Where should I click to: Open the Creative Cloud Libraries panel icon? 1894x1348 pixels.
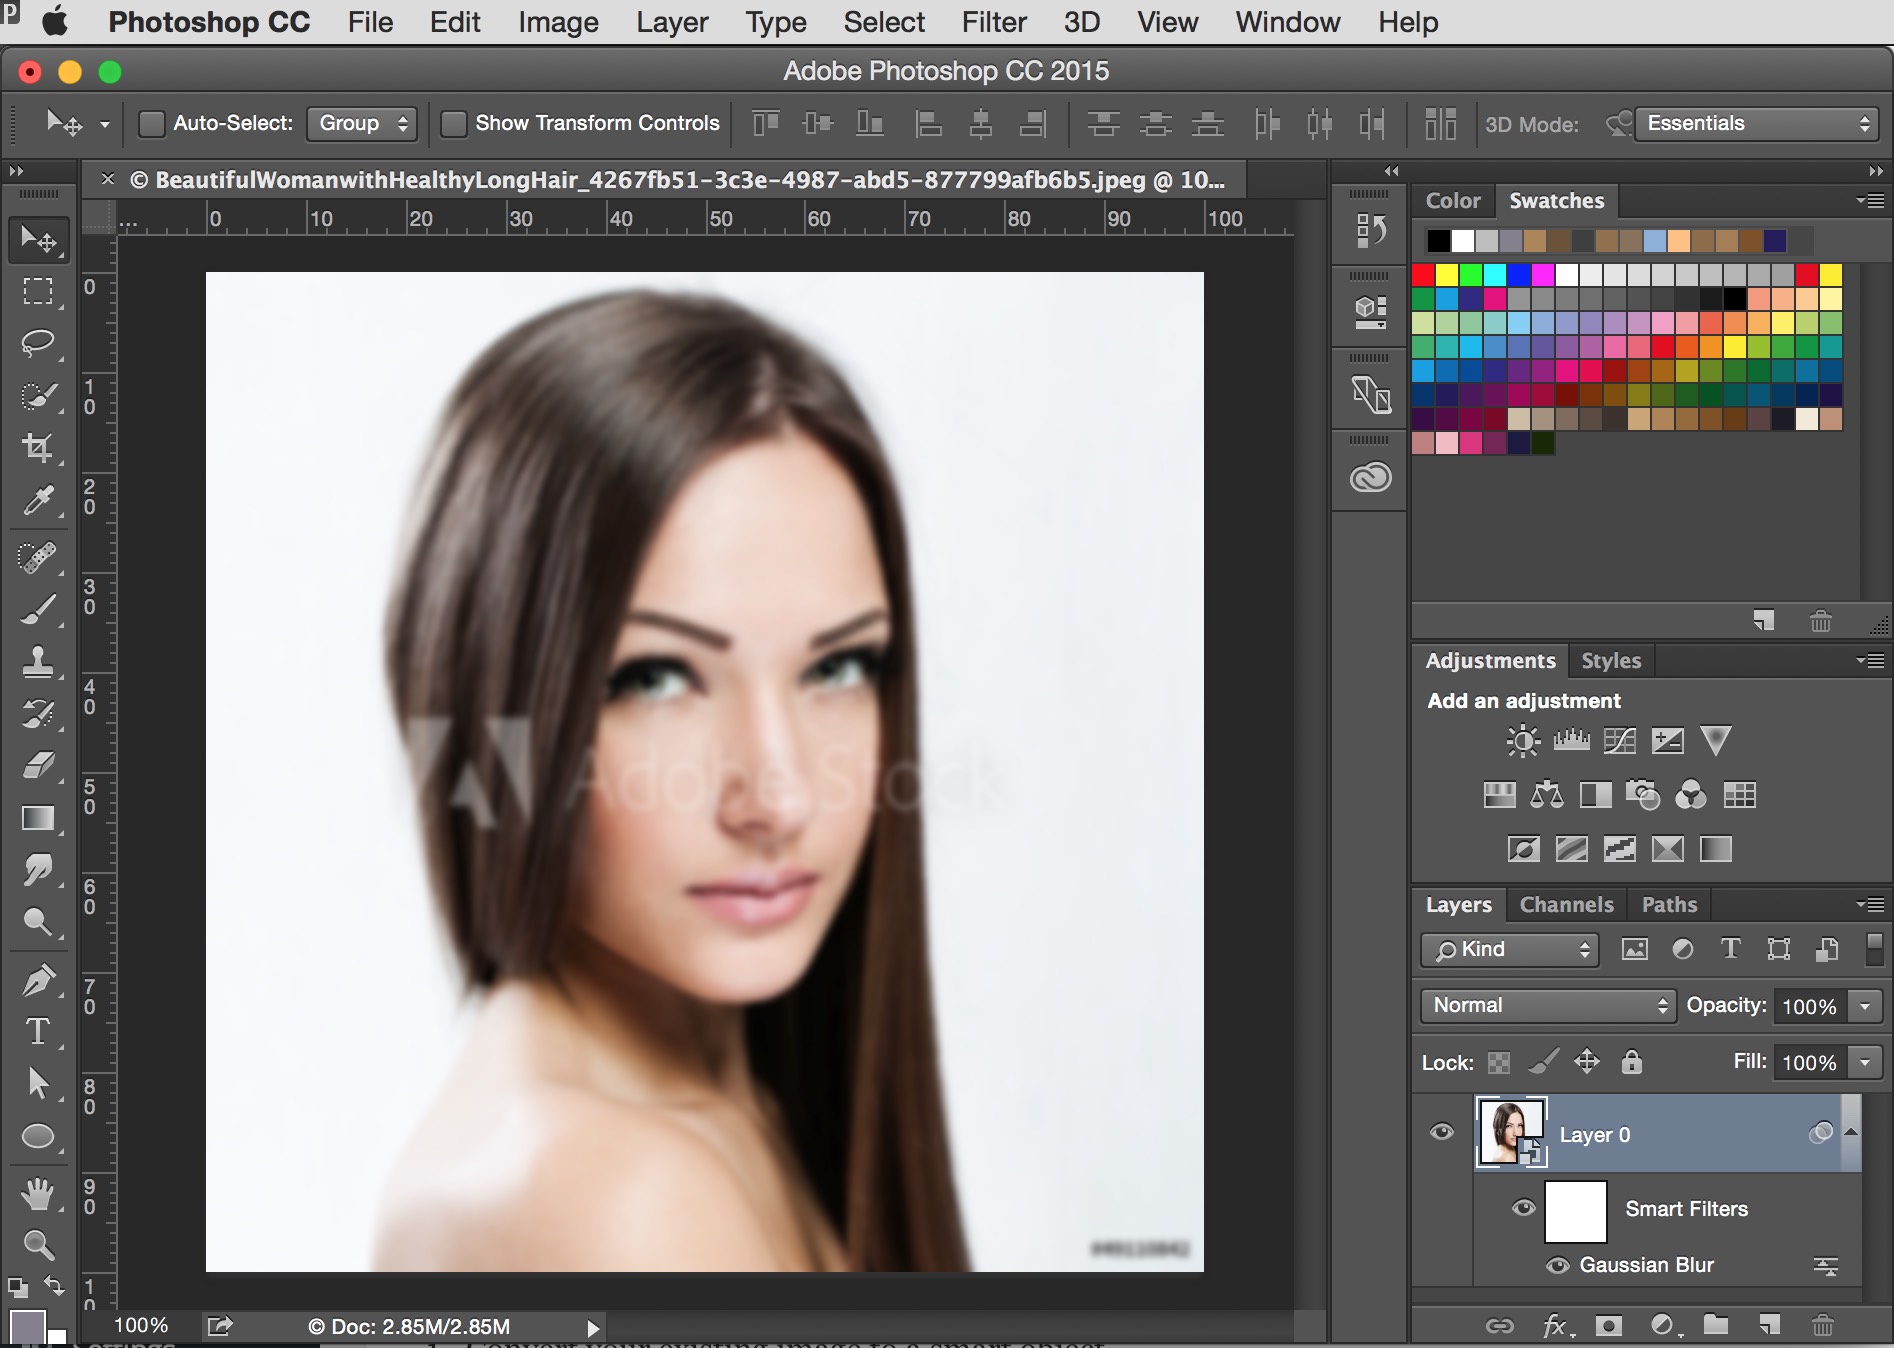pos(1369,478)
